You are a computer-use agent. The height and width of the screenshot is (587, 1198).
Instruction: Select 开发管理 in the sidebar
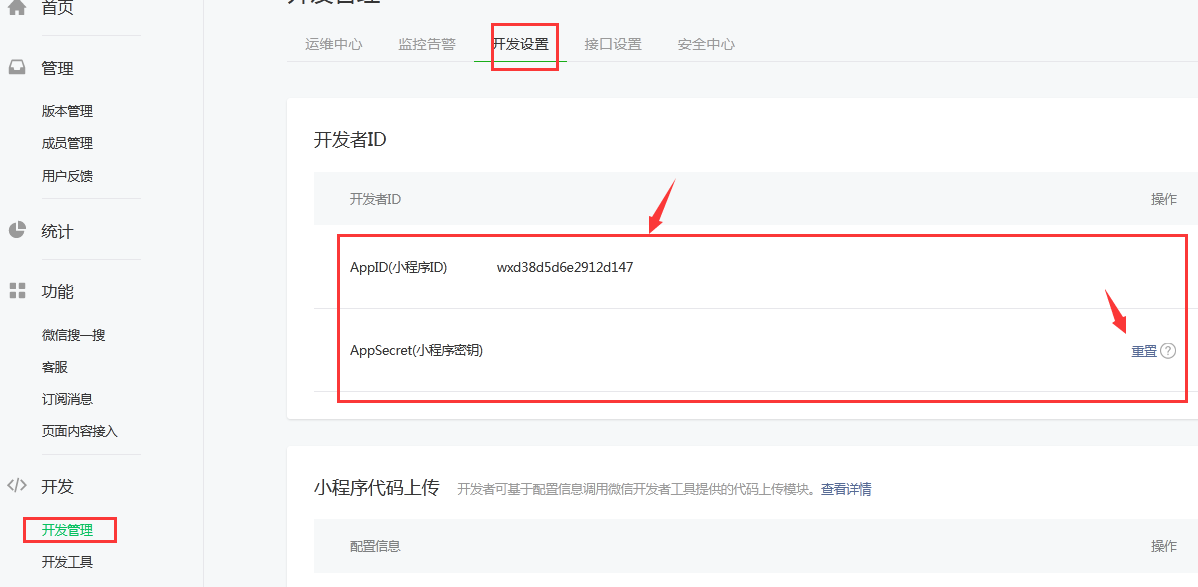(x=67, y=529)
